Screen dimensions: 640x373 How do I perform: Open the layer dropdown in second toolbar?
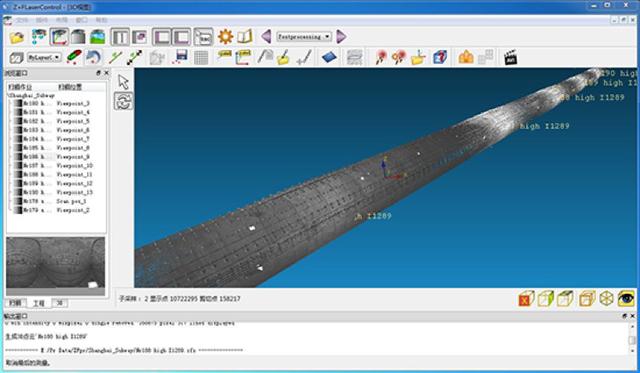44,58
